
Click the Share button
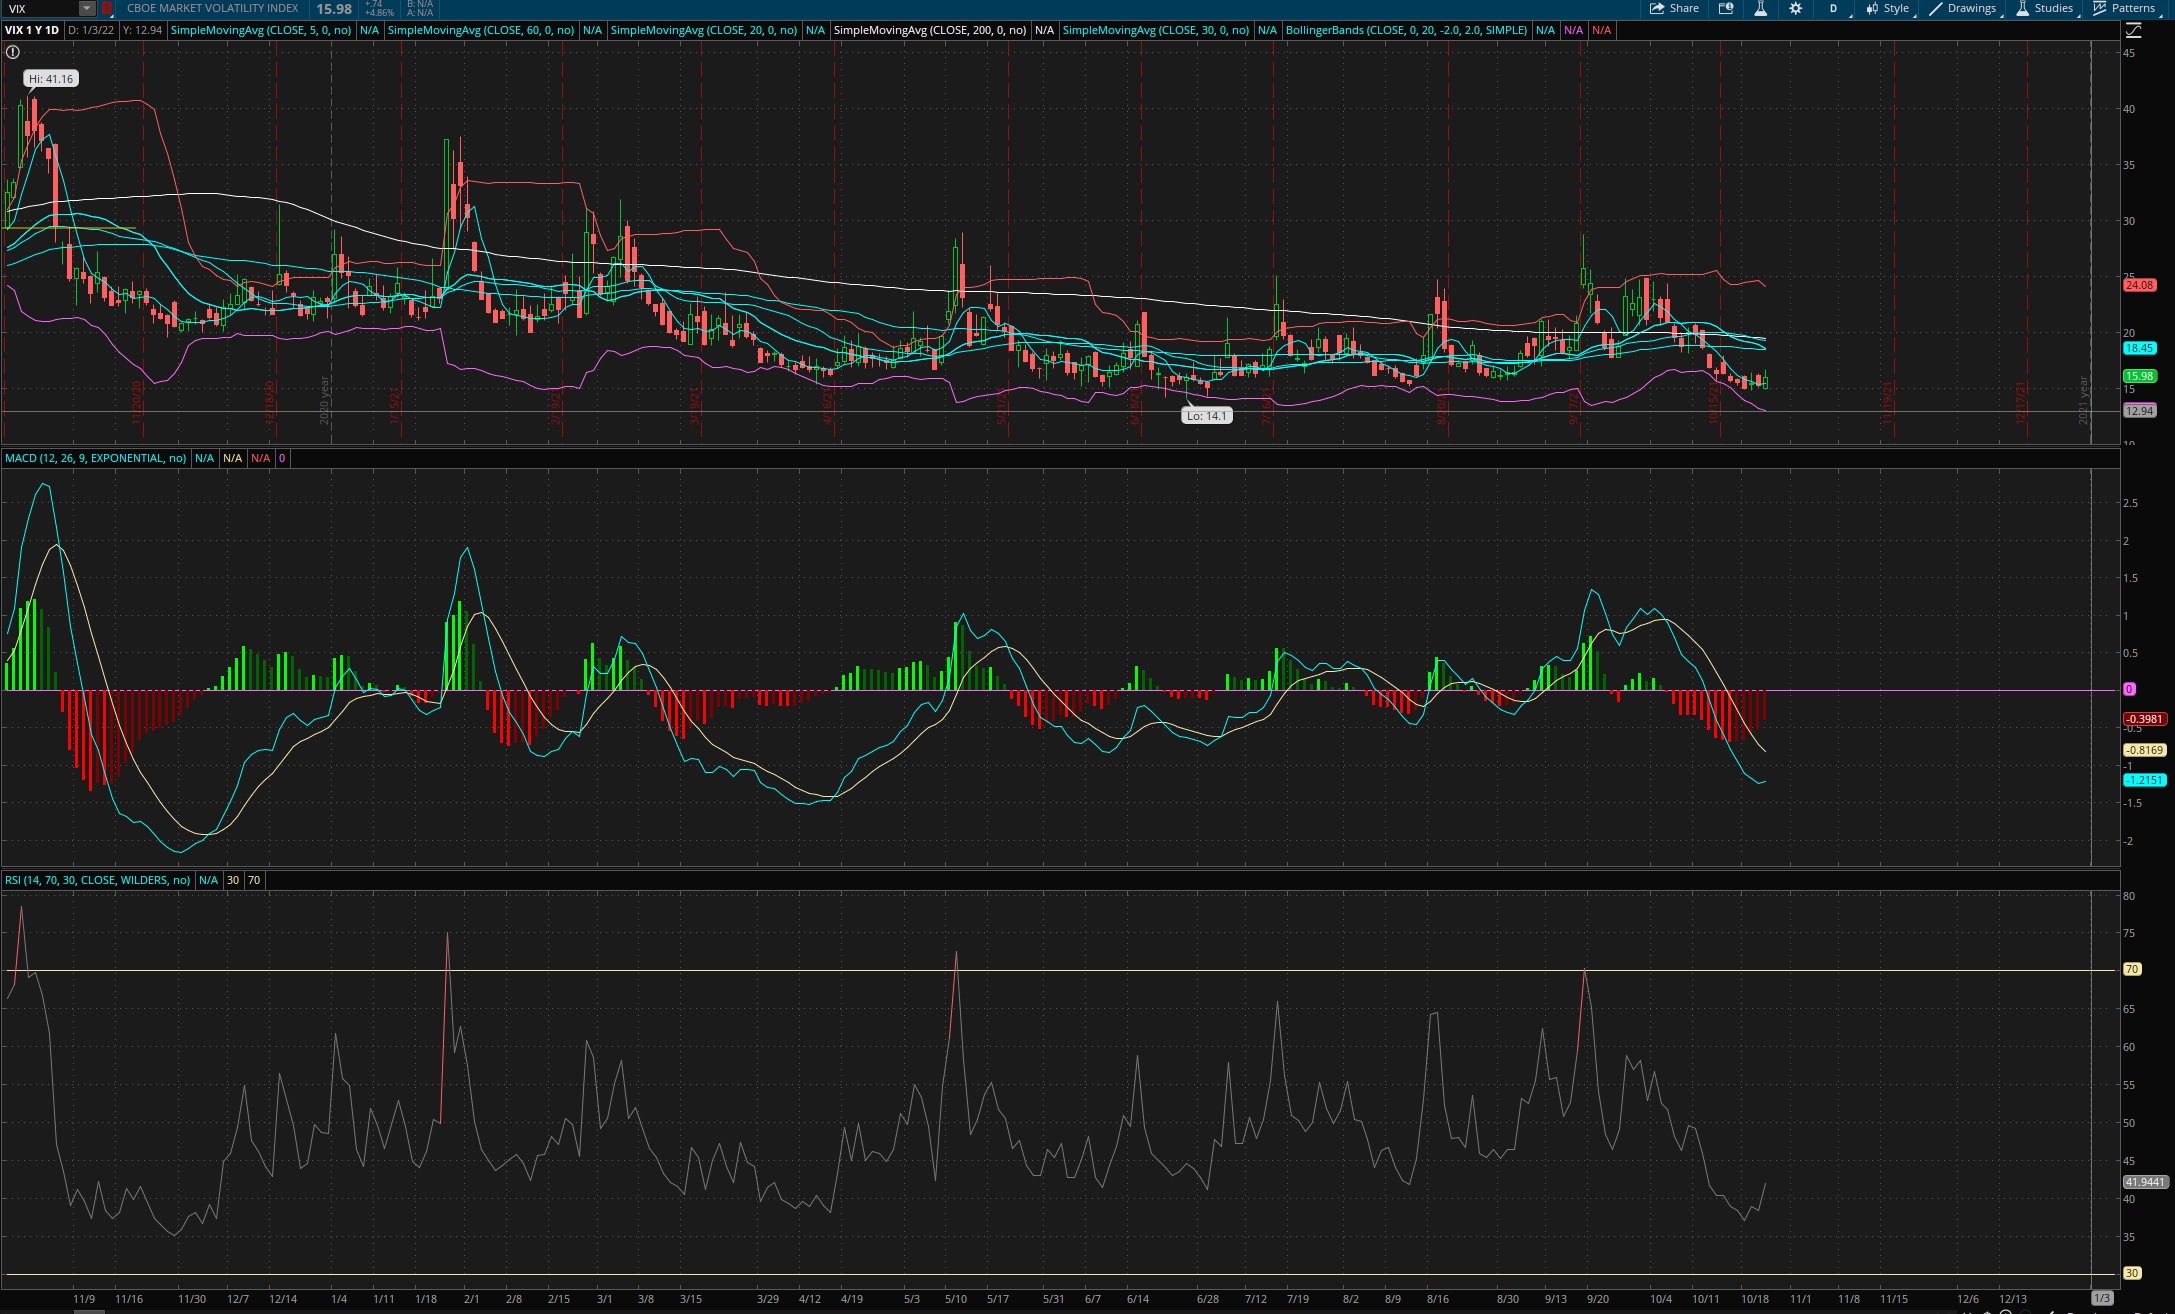pyautogui.click(x=1674, y=8)
